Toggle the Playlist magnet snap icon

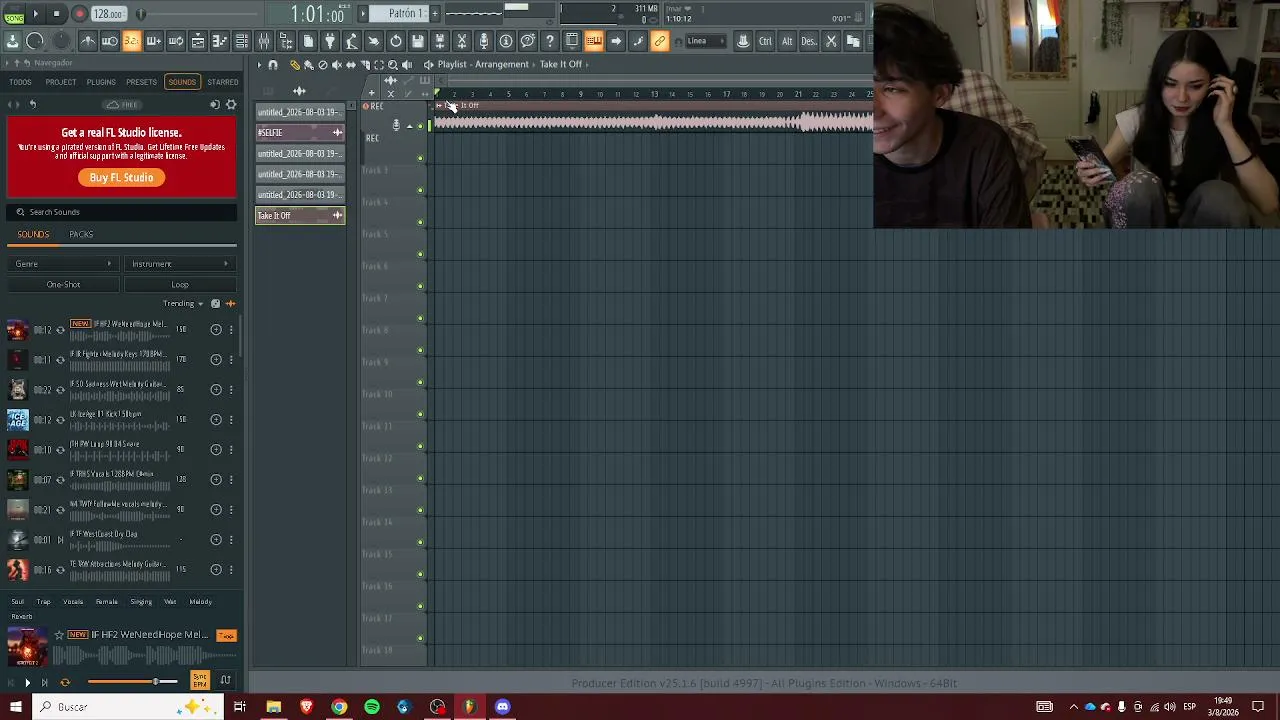273,65
